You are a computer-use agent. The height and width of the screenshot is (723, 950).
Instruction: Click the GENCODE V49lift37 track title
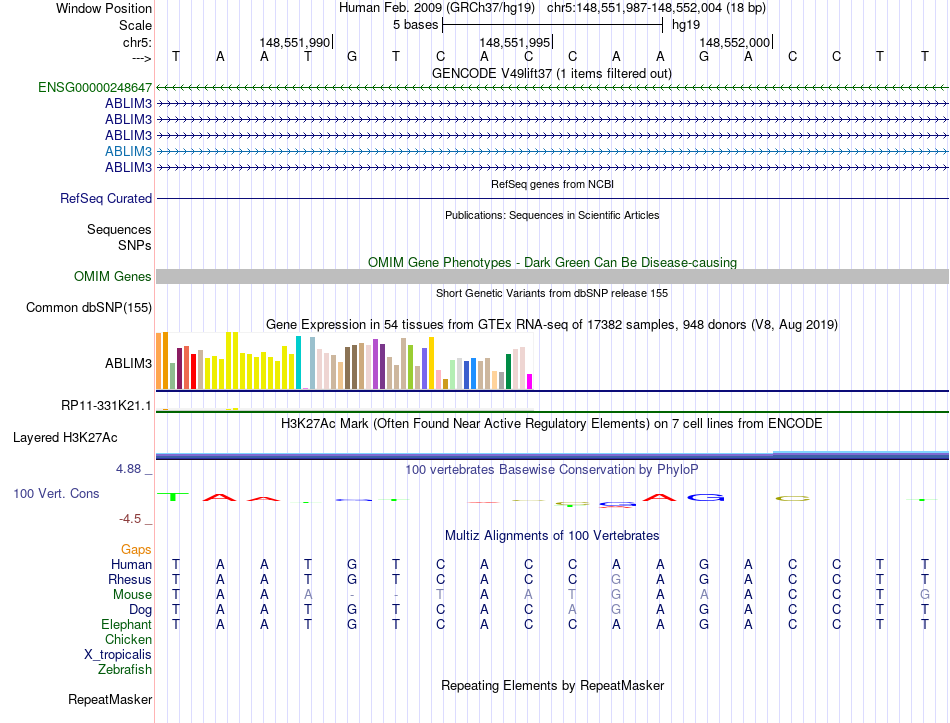tap(552, 74)
